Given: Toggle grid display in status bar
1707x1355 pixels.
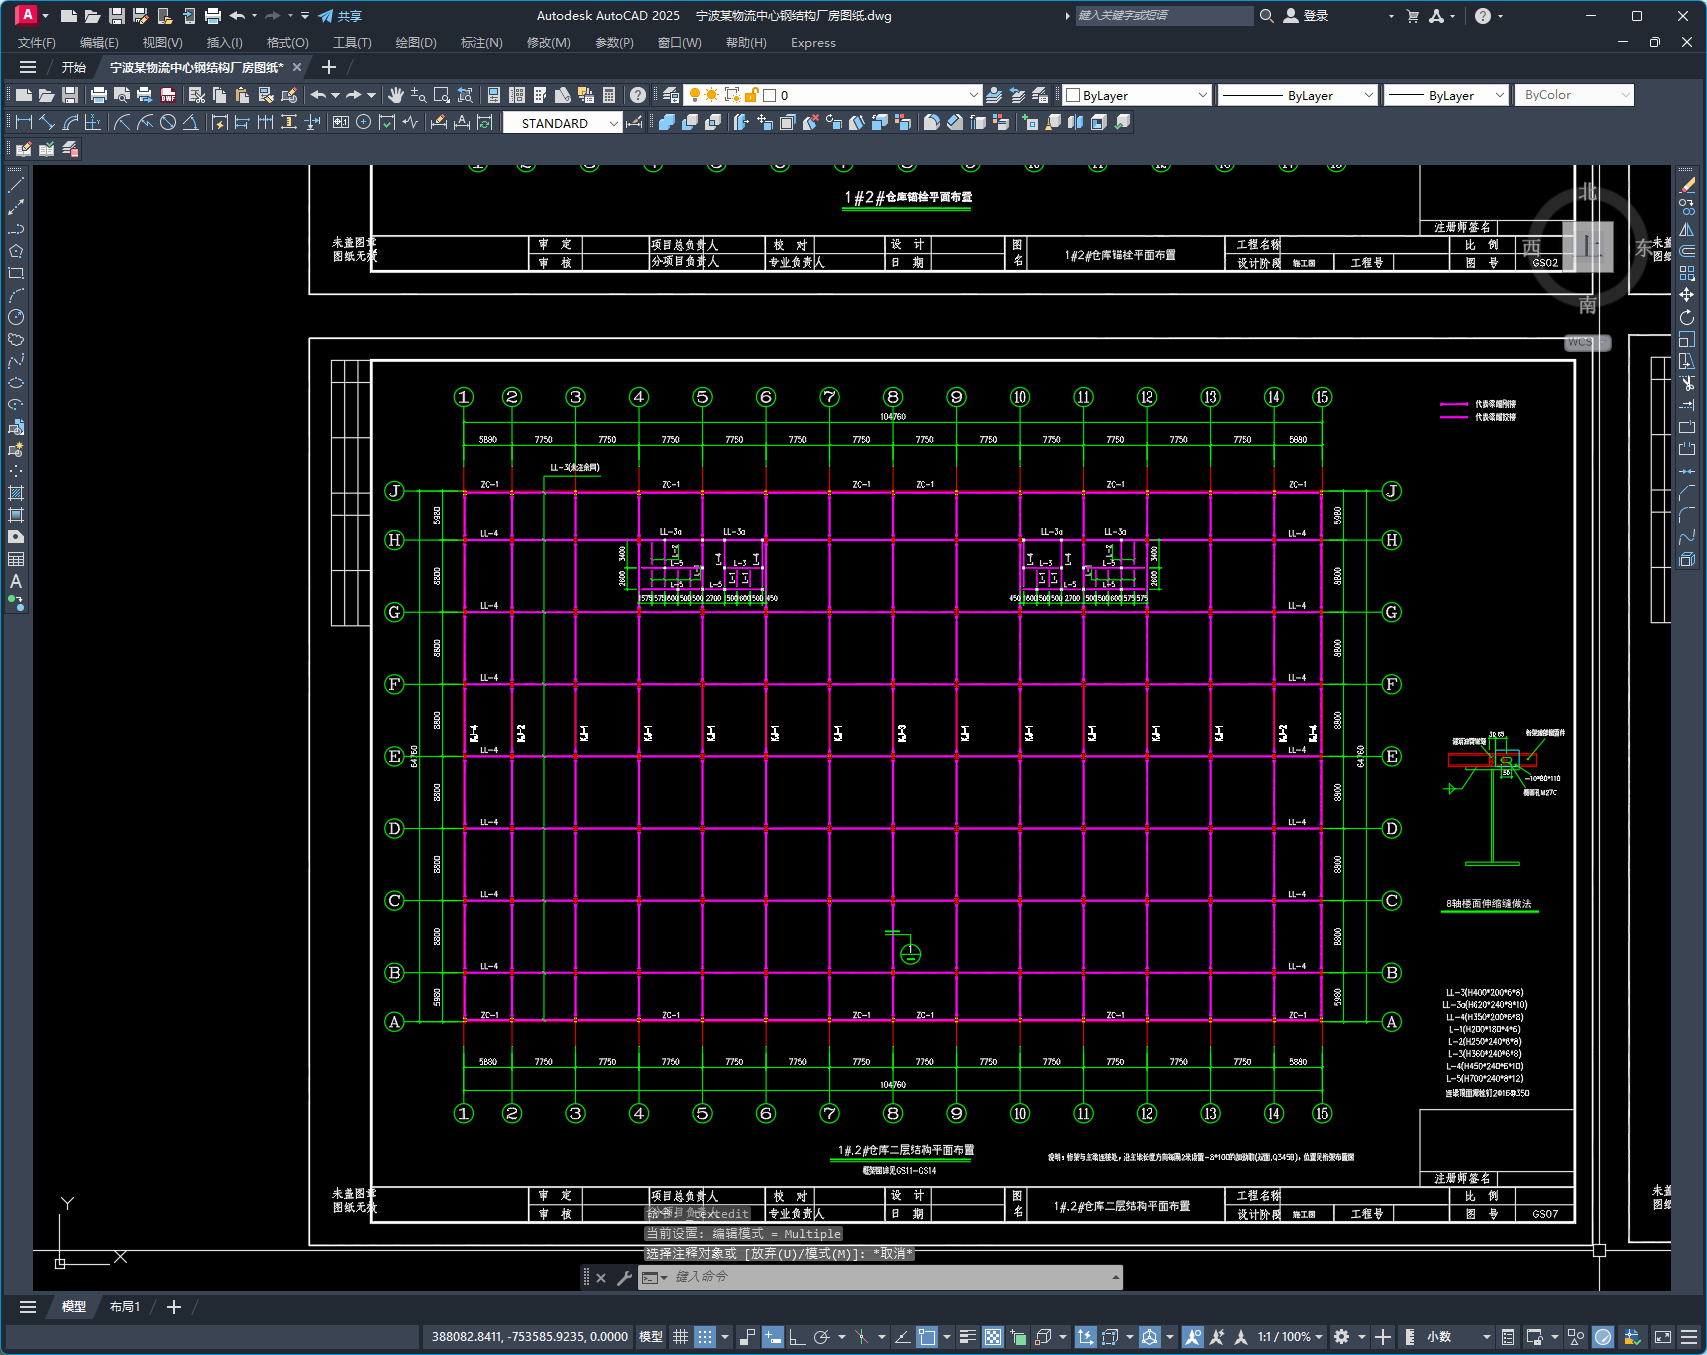Looking at the screenshot, I should click(x=680, y=1337).
